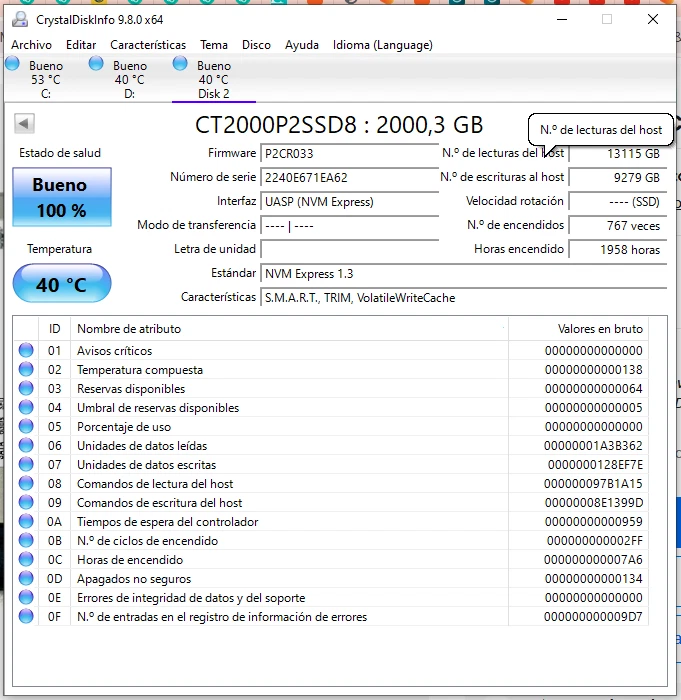The image size is (681, 700).
Task: Click the serial number field 2240E671EA62
Action: (349, 178)
